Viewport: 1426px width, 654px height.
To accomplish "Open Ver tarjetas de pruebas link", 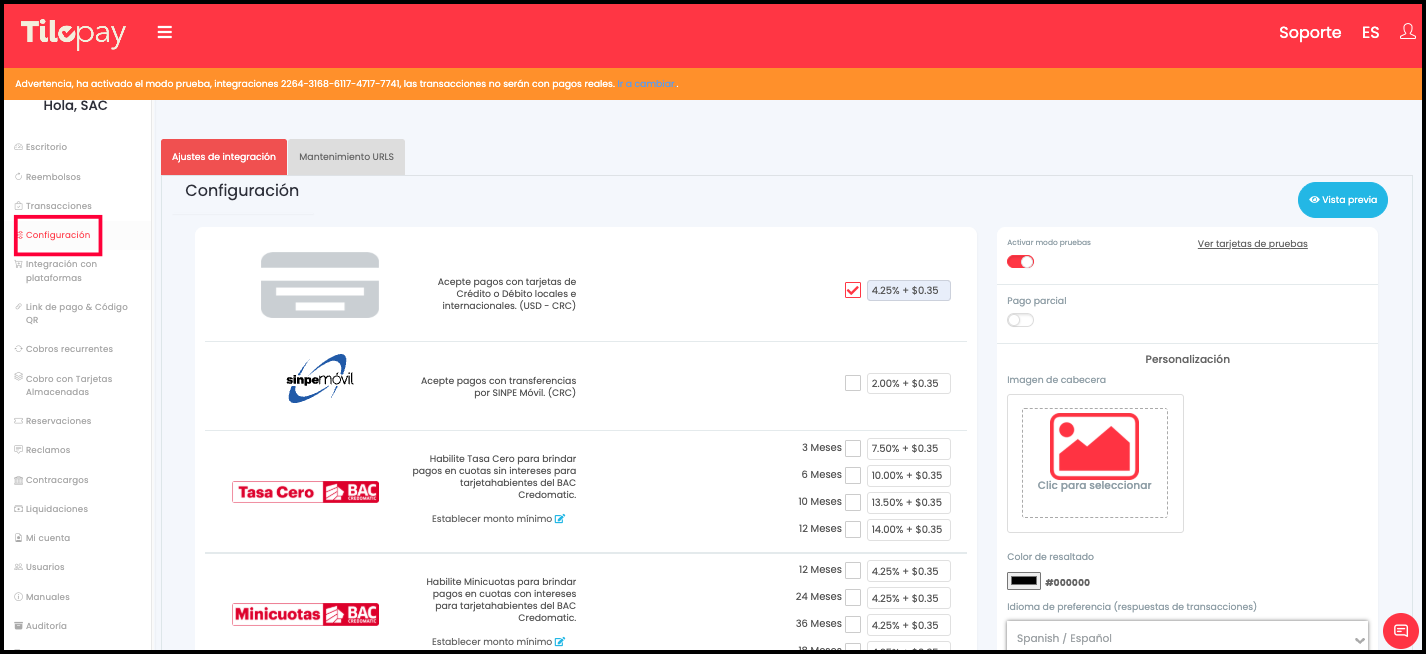I will (x=1252, y=244).
